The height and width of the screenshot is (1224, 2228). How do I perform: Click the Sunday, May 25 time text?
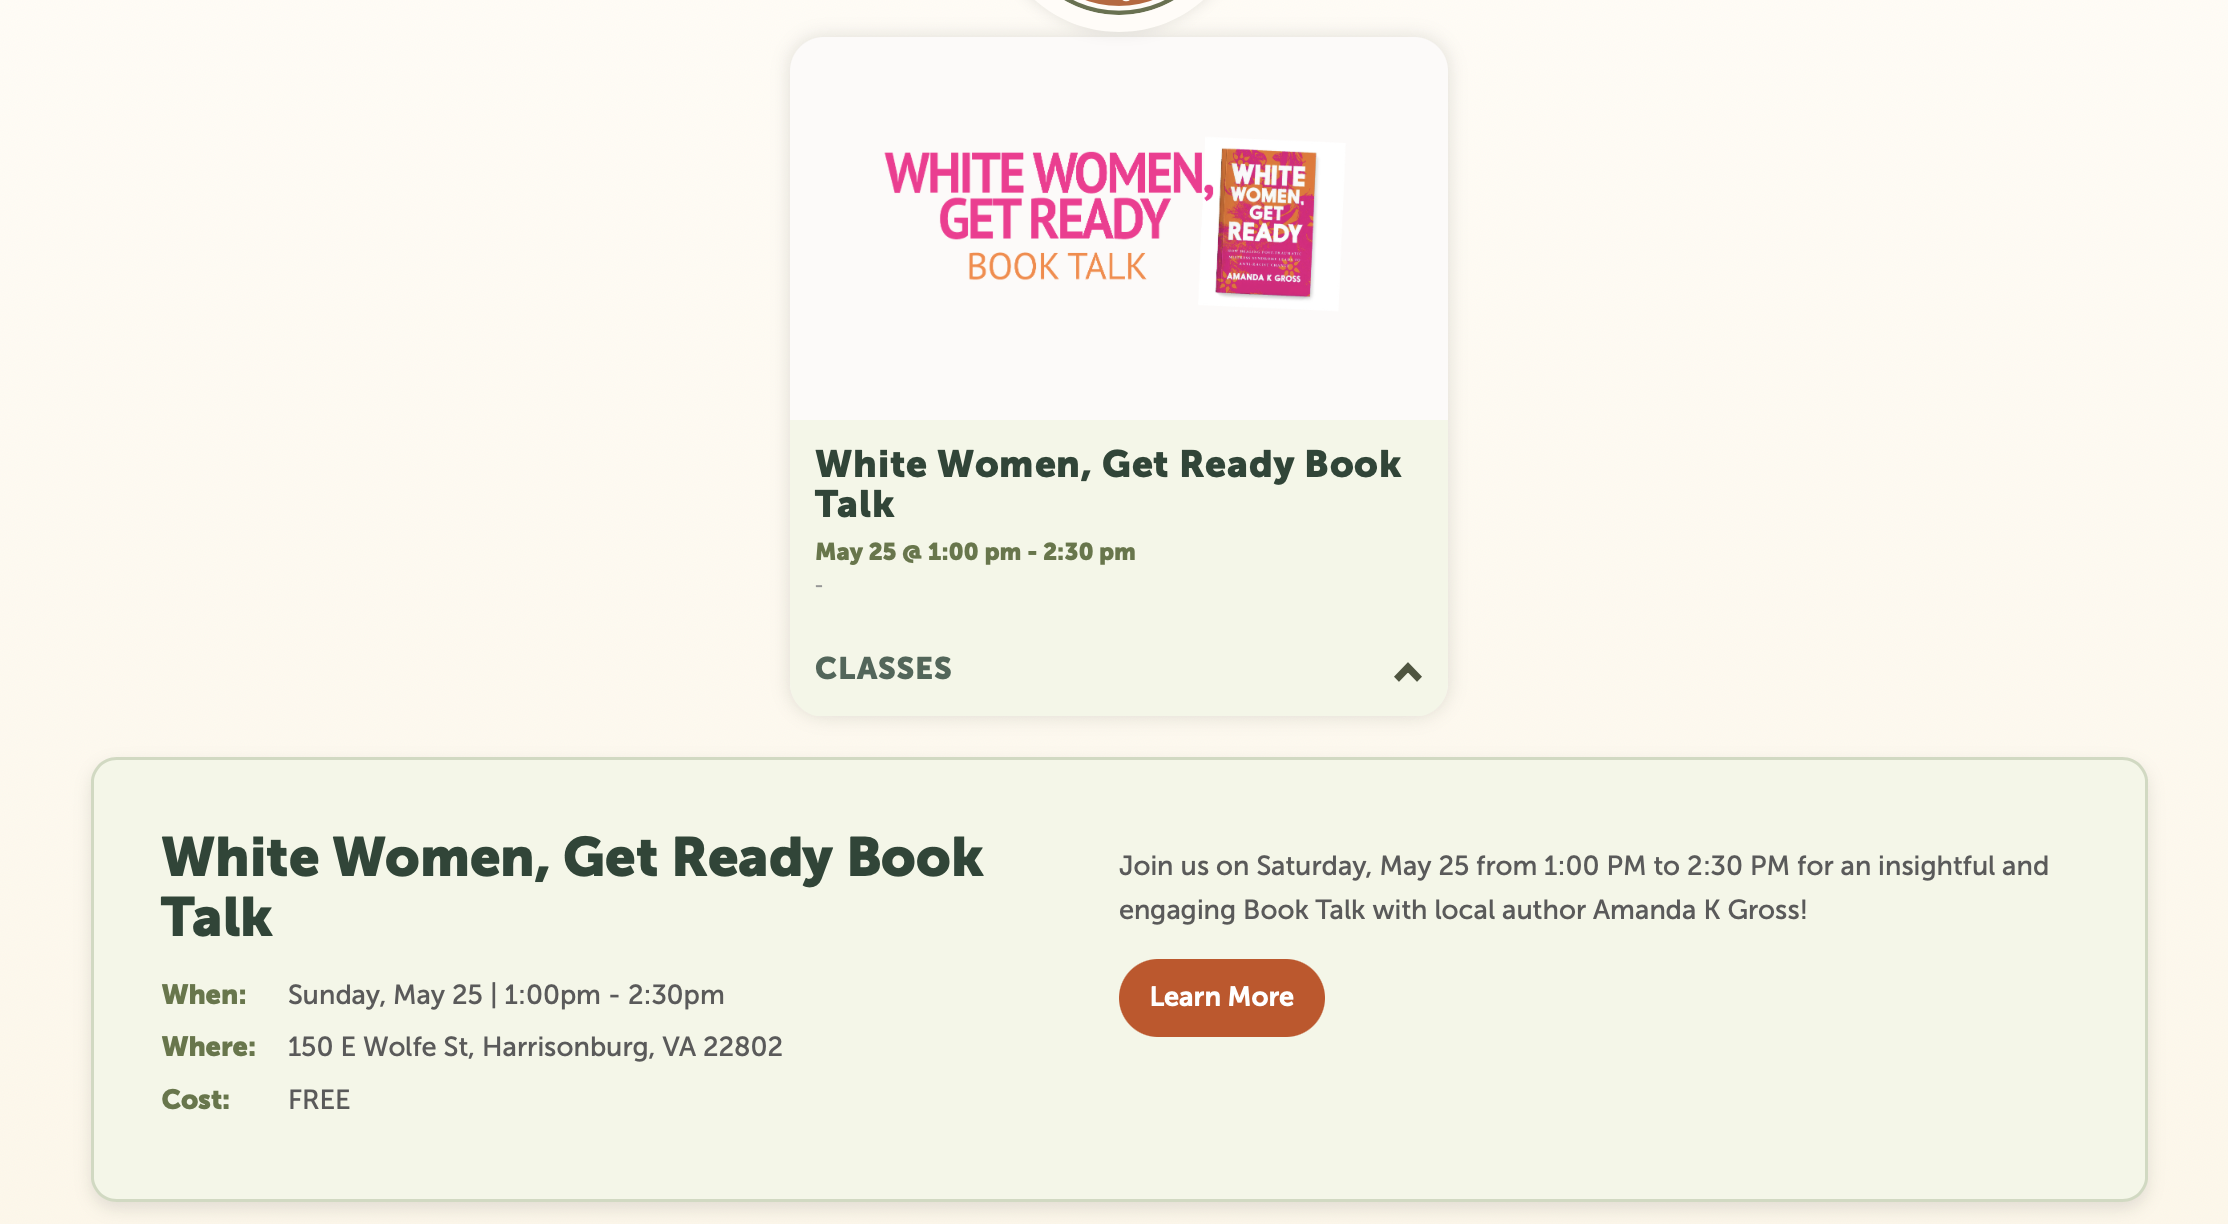[505, 995]
